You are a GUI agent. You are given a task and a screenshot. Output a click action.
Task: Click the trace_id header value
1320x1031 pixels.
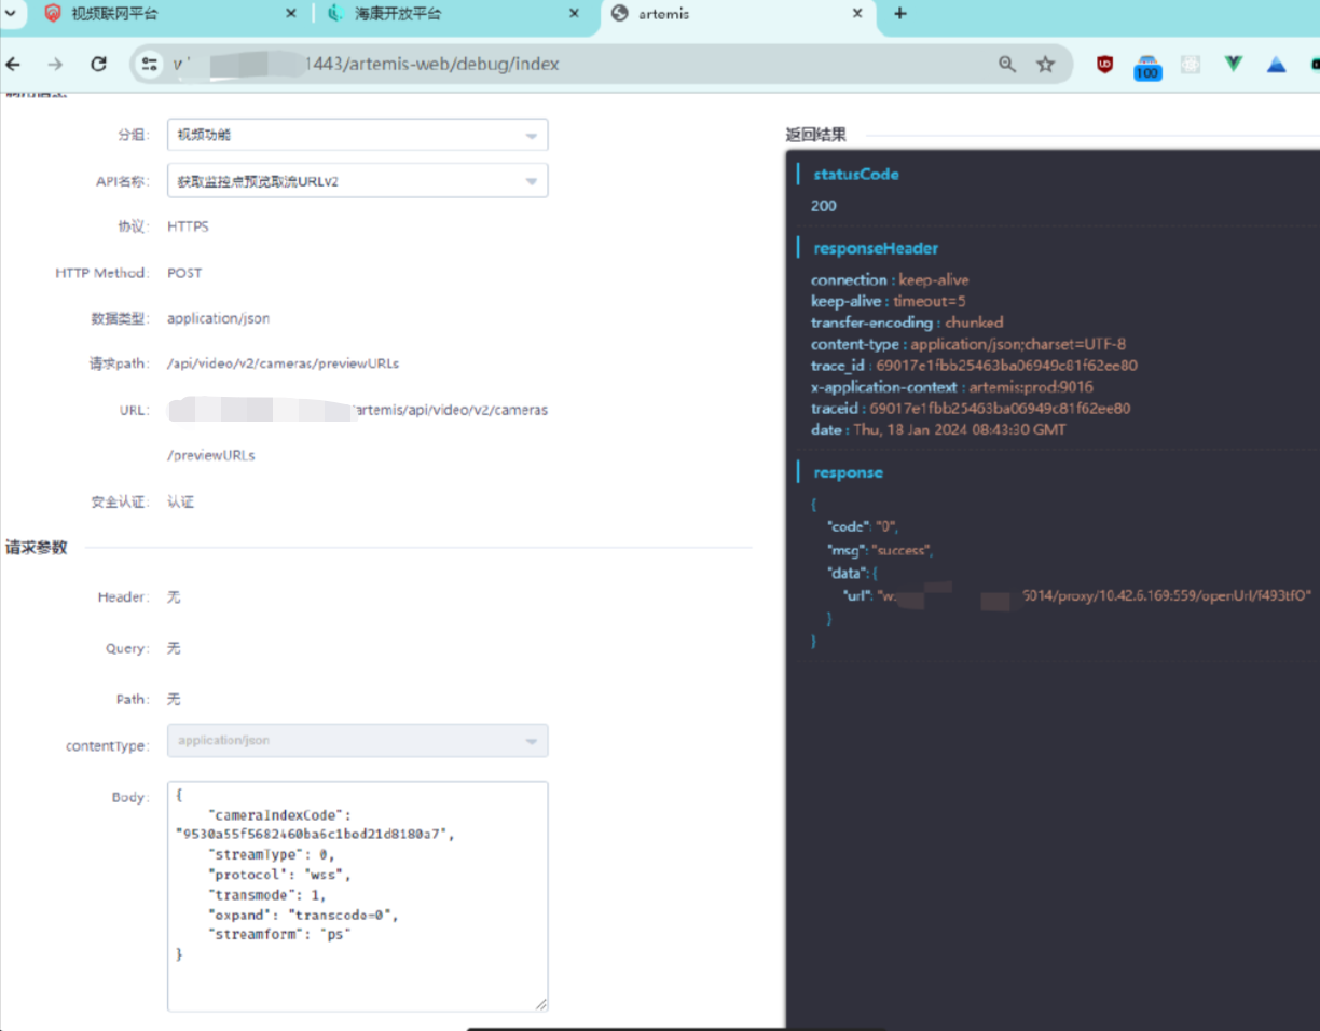coord(1007,365)
